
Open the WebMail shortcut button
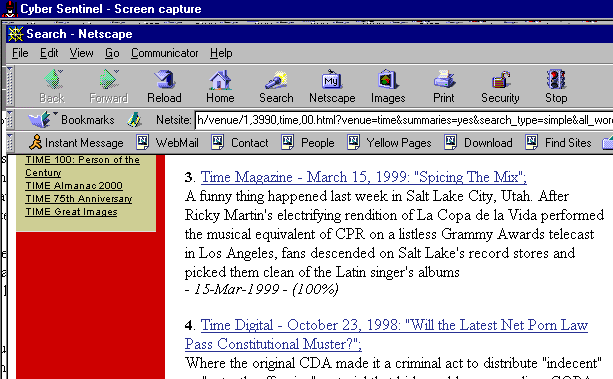[x=167, y=143]
